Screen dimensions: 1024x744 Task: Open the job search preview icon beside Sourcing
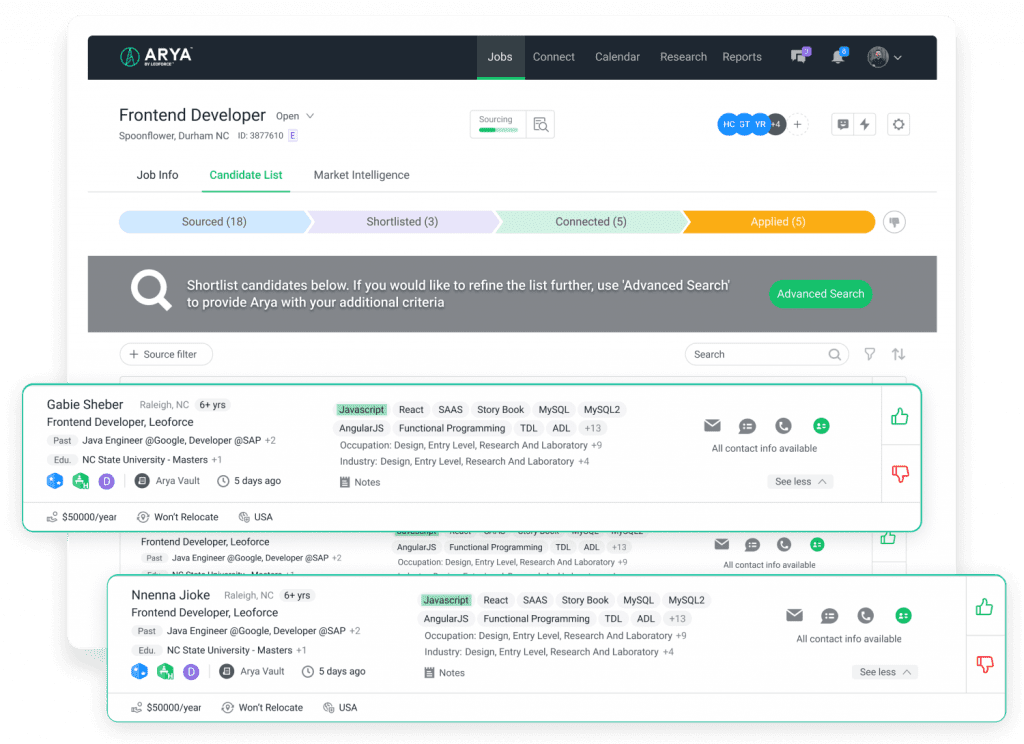coord(541,124)
